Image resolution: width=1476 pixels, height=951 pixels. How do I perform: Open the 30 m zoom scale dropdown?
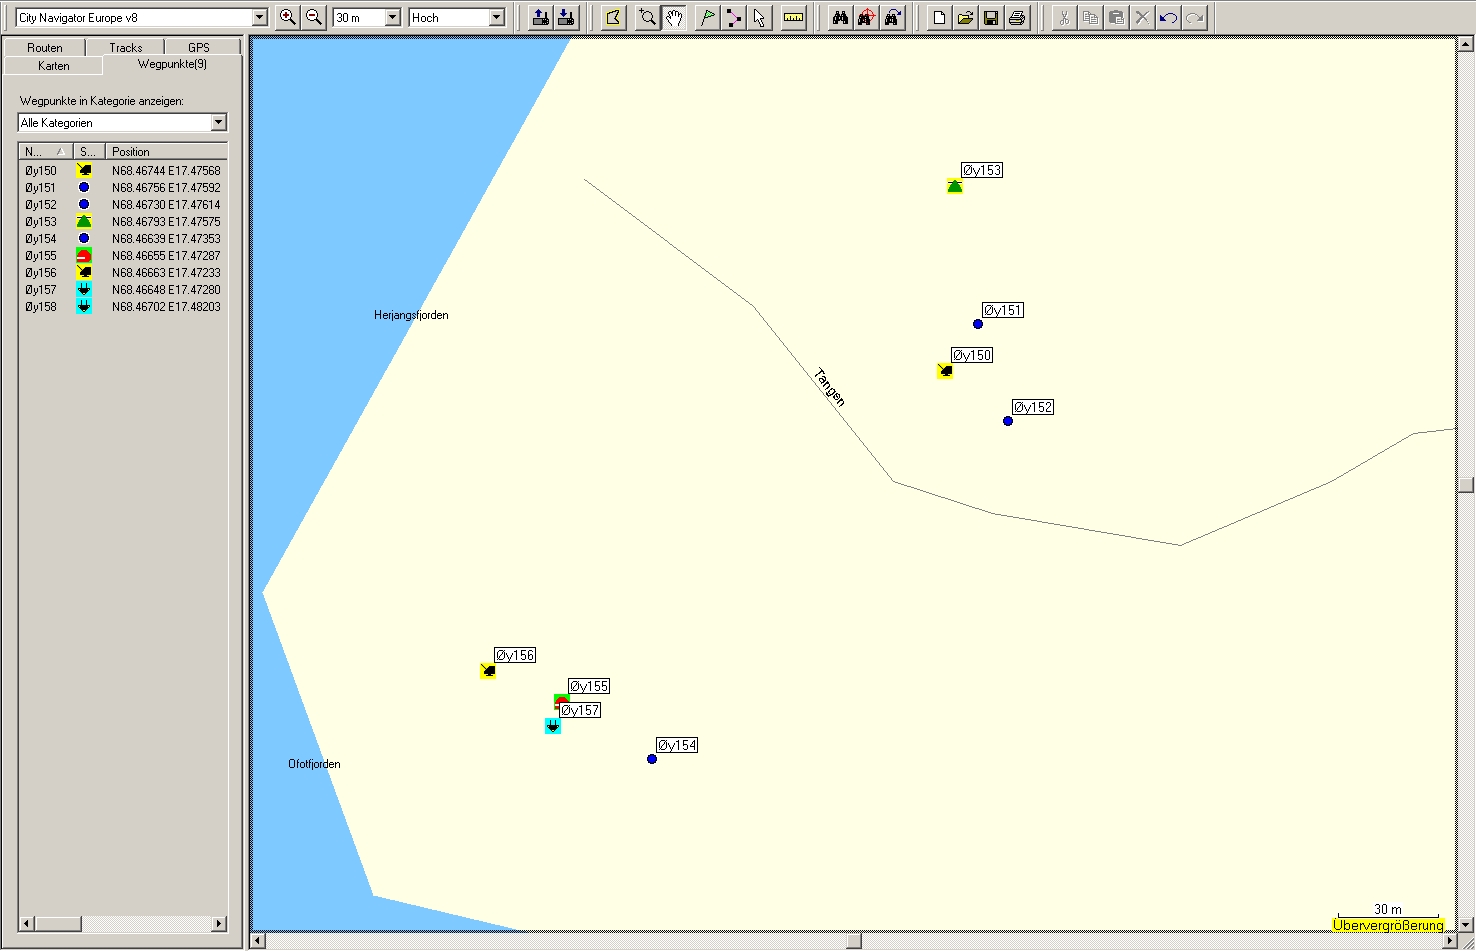coord(392,18)
